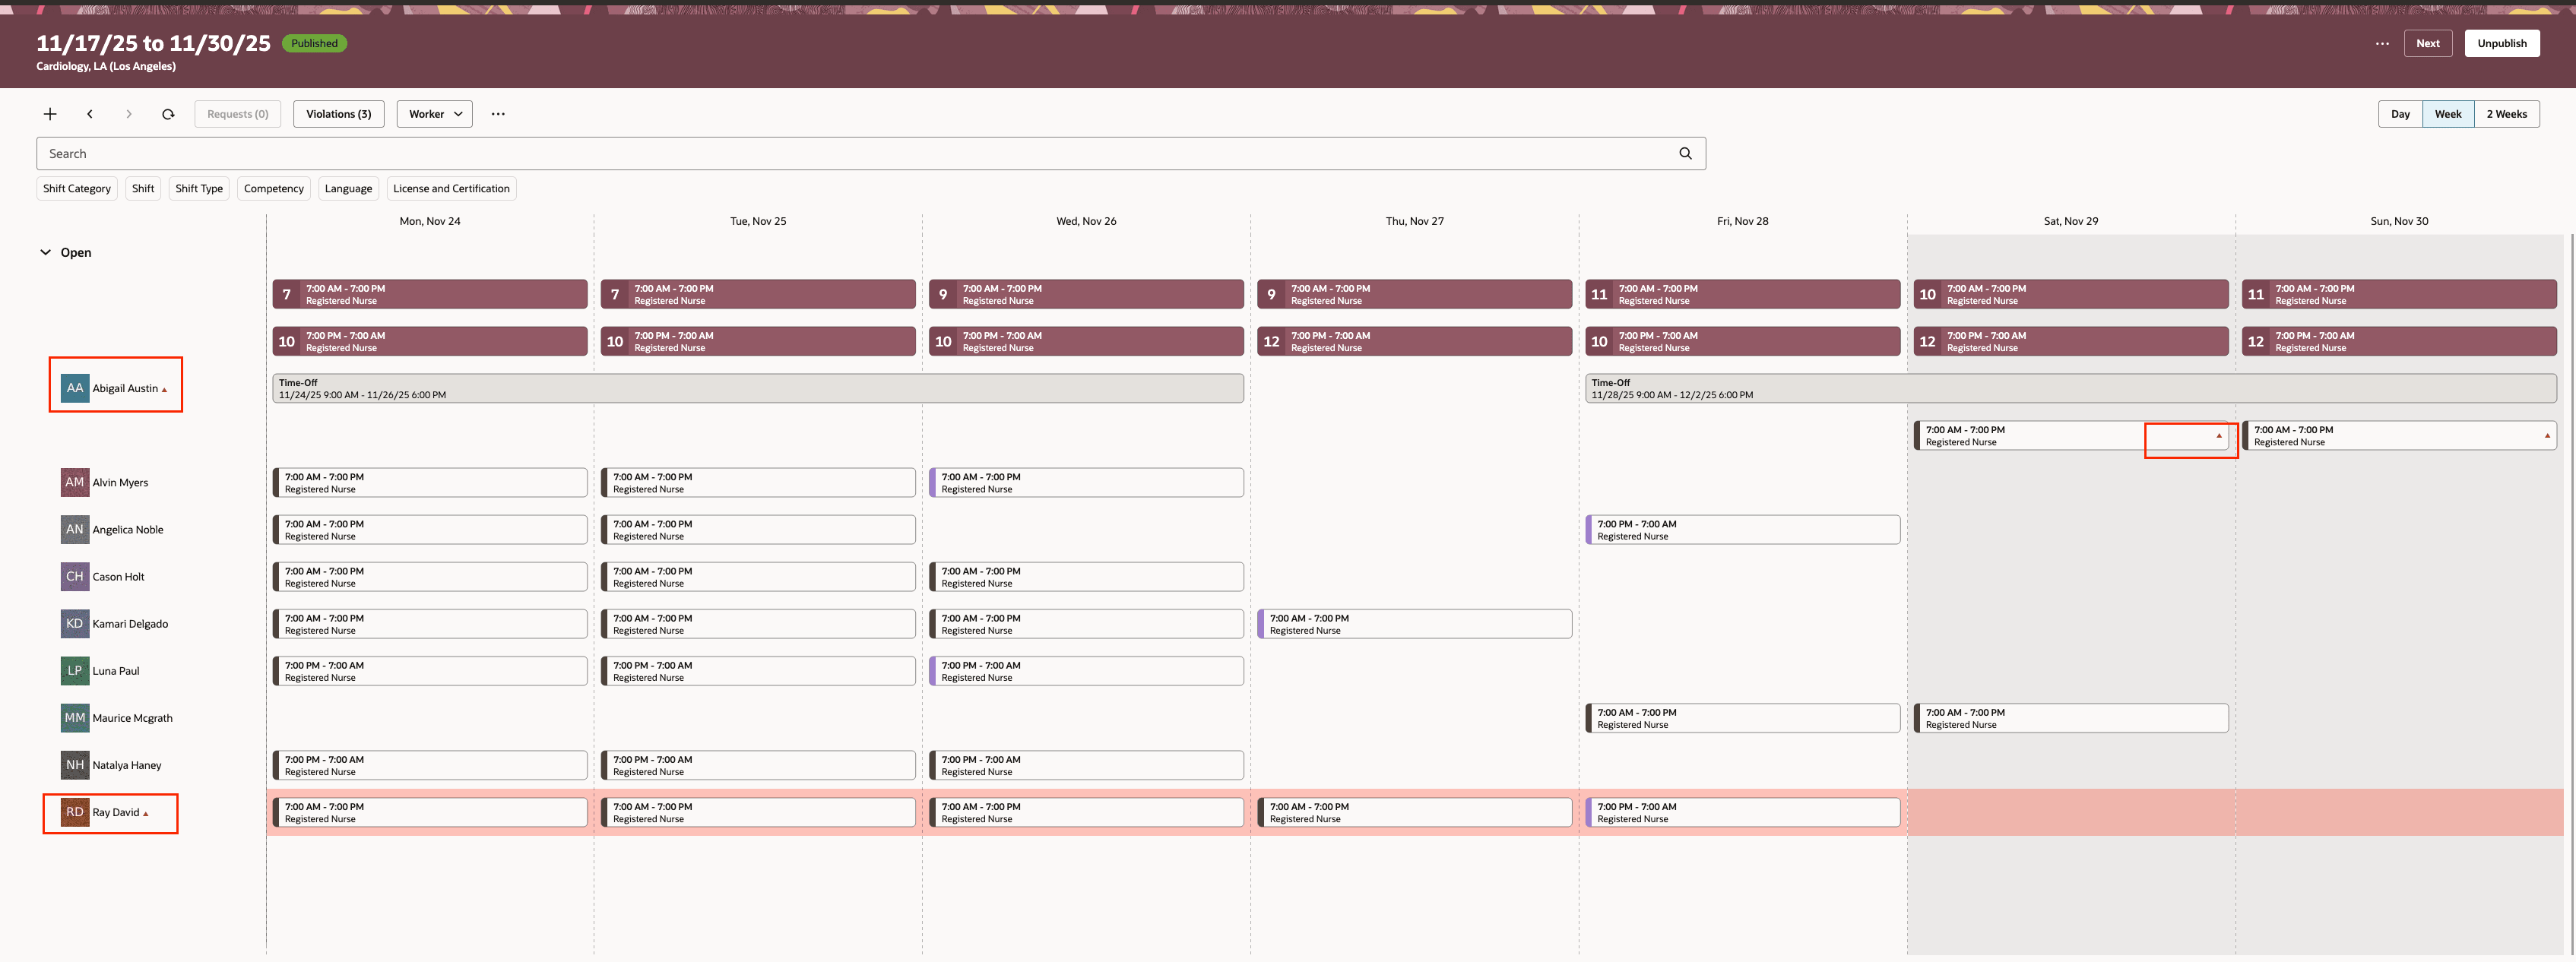Navigate back using the left chevron icon
2576x962 pixels.
(90, 113)
